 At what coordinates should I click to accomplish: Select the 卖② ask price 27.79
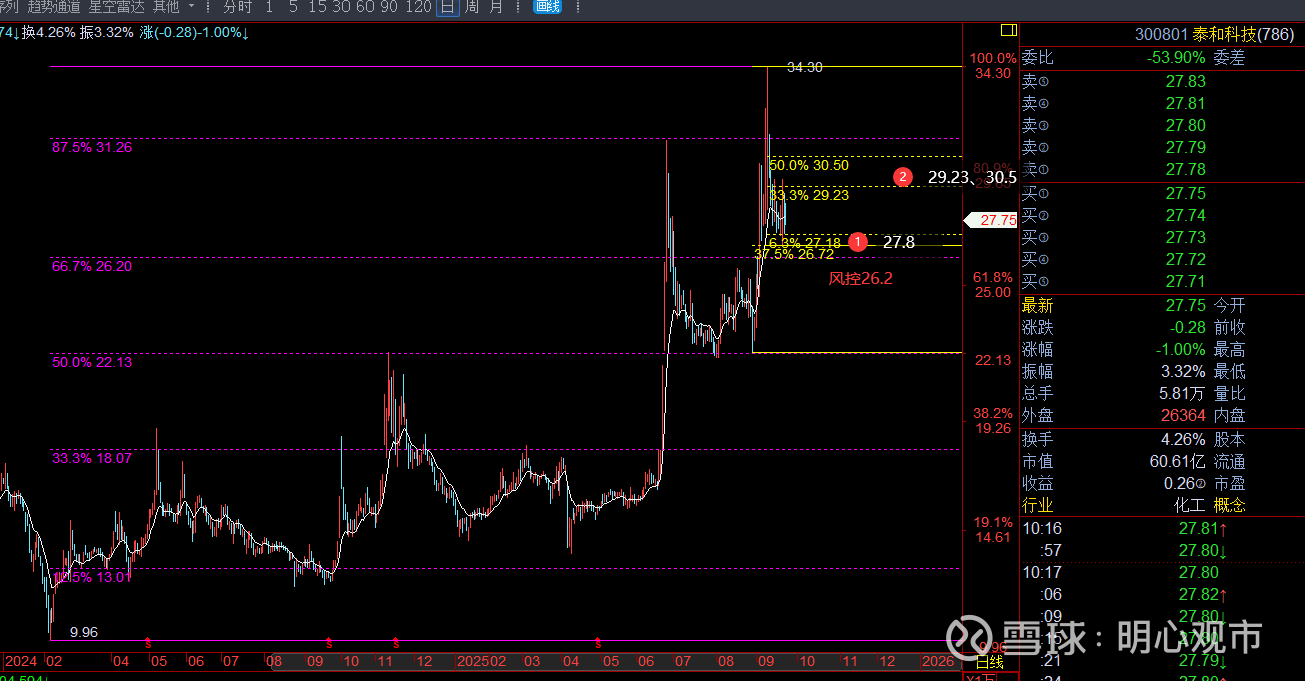[1186, 148]
